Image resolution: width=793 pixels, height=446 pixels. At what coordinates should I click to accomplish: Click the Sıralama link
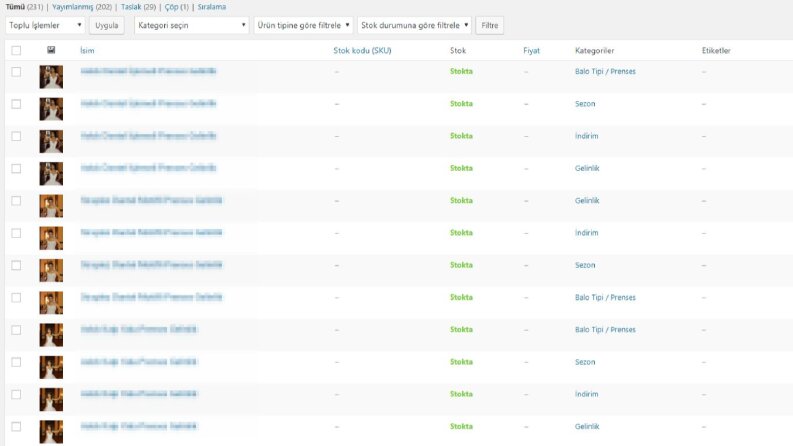click(x=212, y=7)
